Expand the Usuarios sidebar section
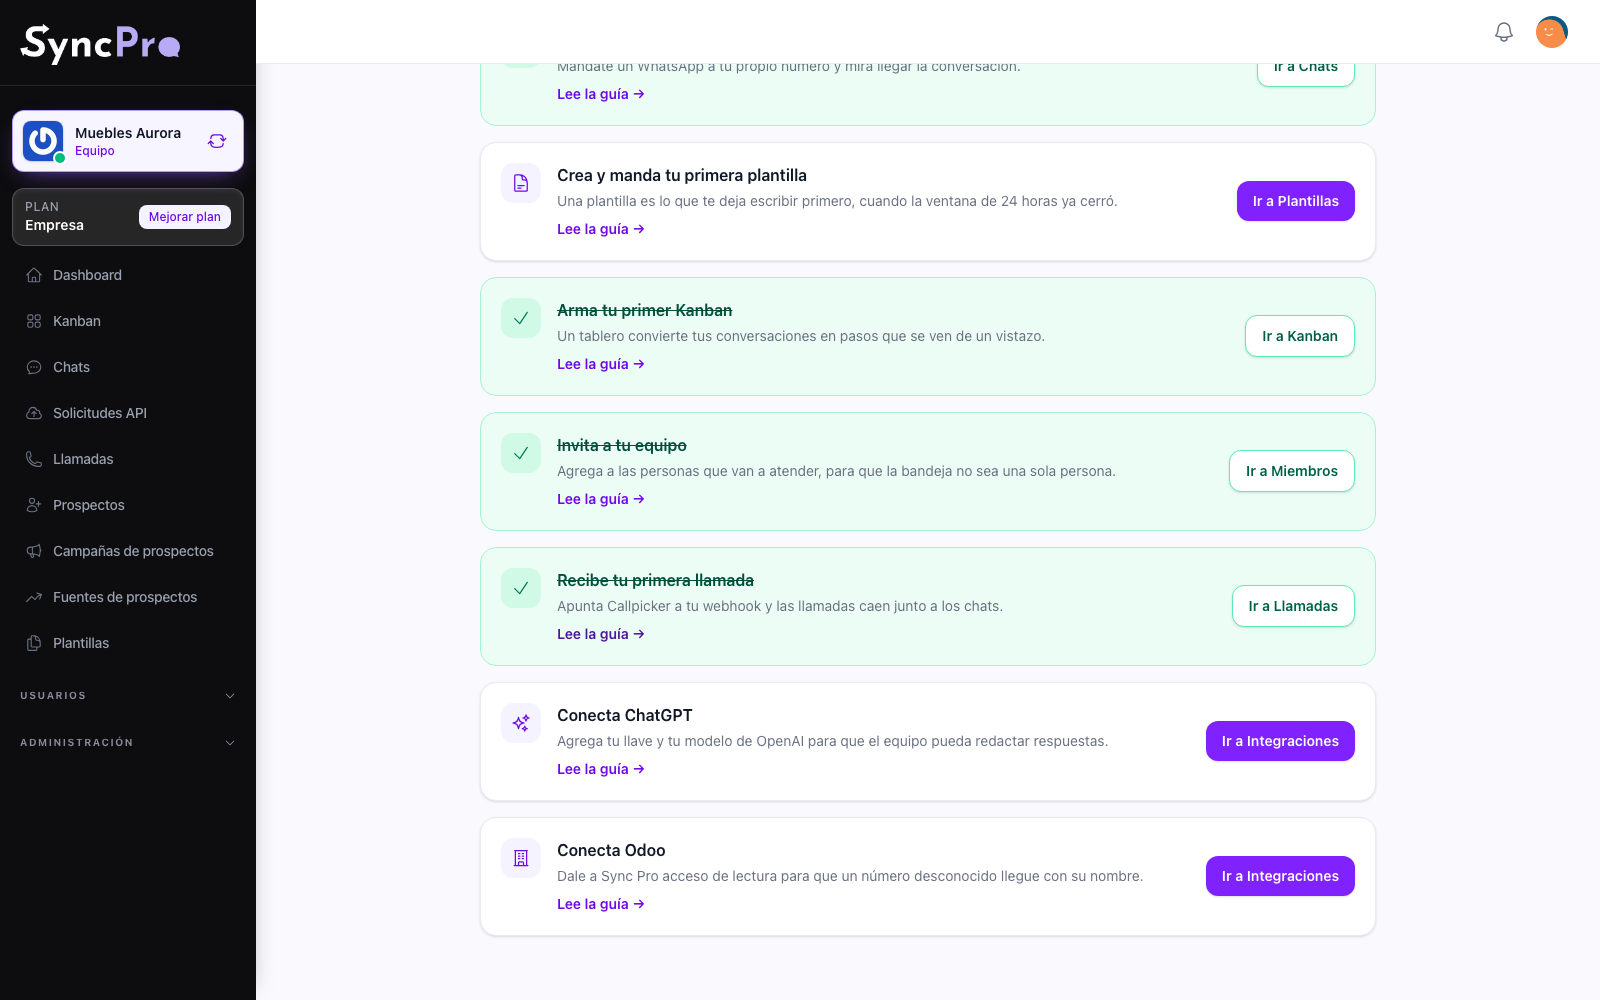 (x=128, y=696)
